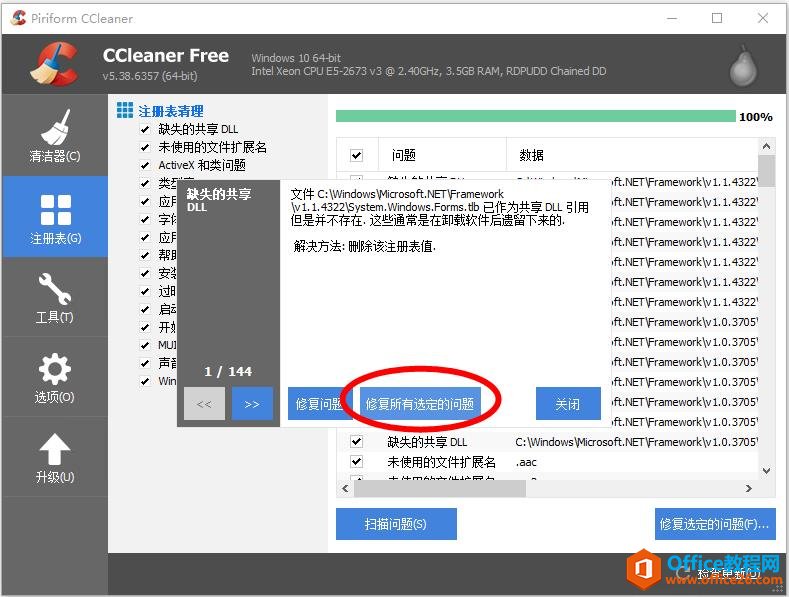Click the CCleaner logo in header
Image resolution: width=789 pixels, height=597 pixels.
55,64
